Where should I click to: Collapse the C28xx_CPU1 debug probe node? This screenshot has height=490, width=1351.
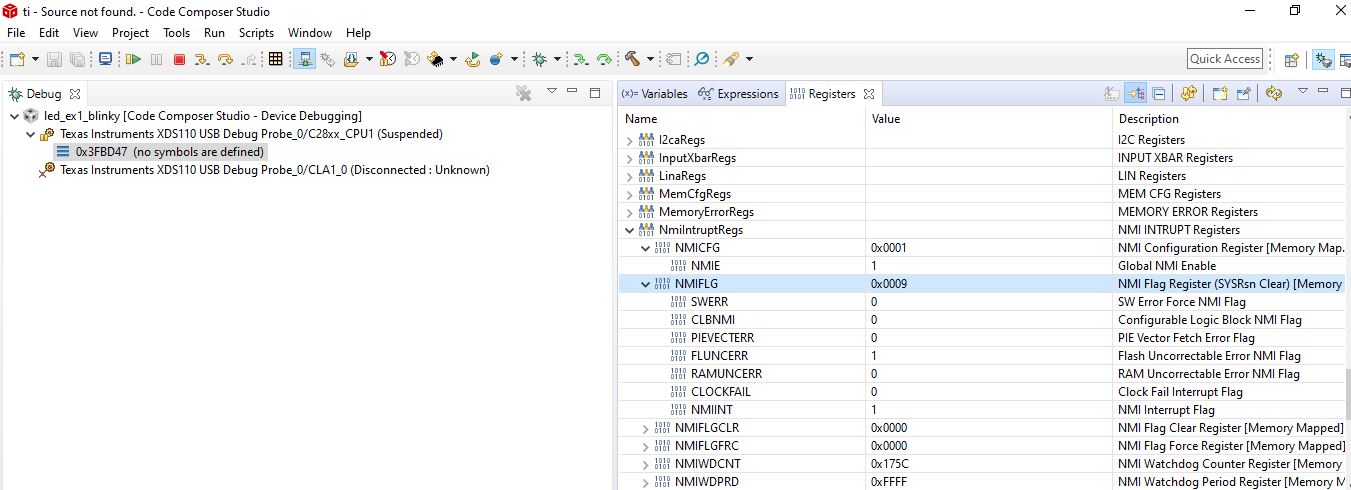click(x=30, y=134)
